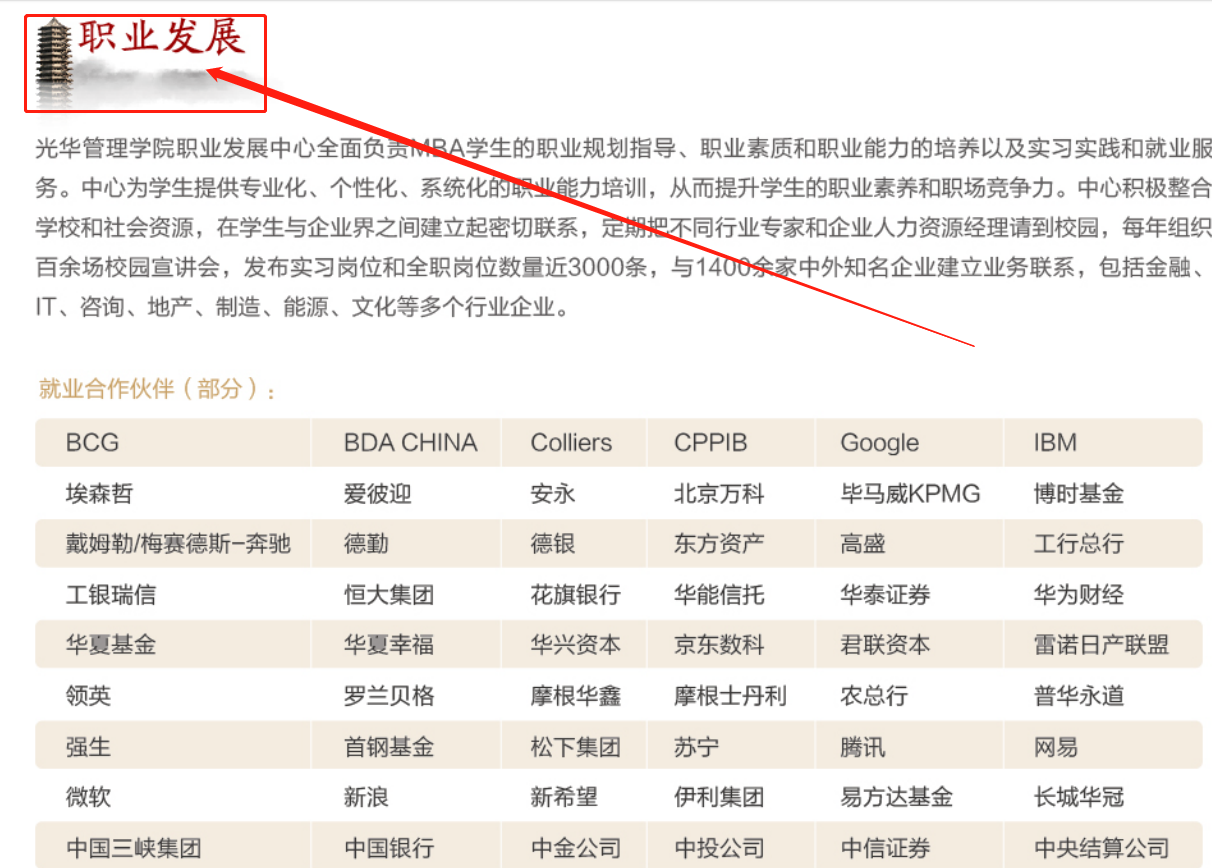Image resolution: width=1212 pixels, height=868 pixels.
Task: Click the 摩根华鑫 entry
Action: (576, 696)
